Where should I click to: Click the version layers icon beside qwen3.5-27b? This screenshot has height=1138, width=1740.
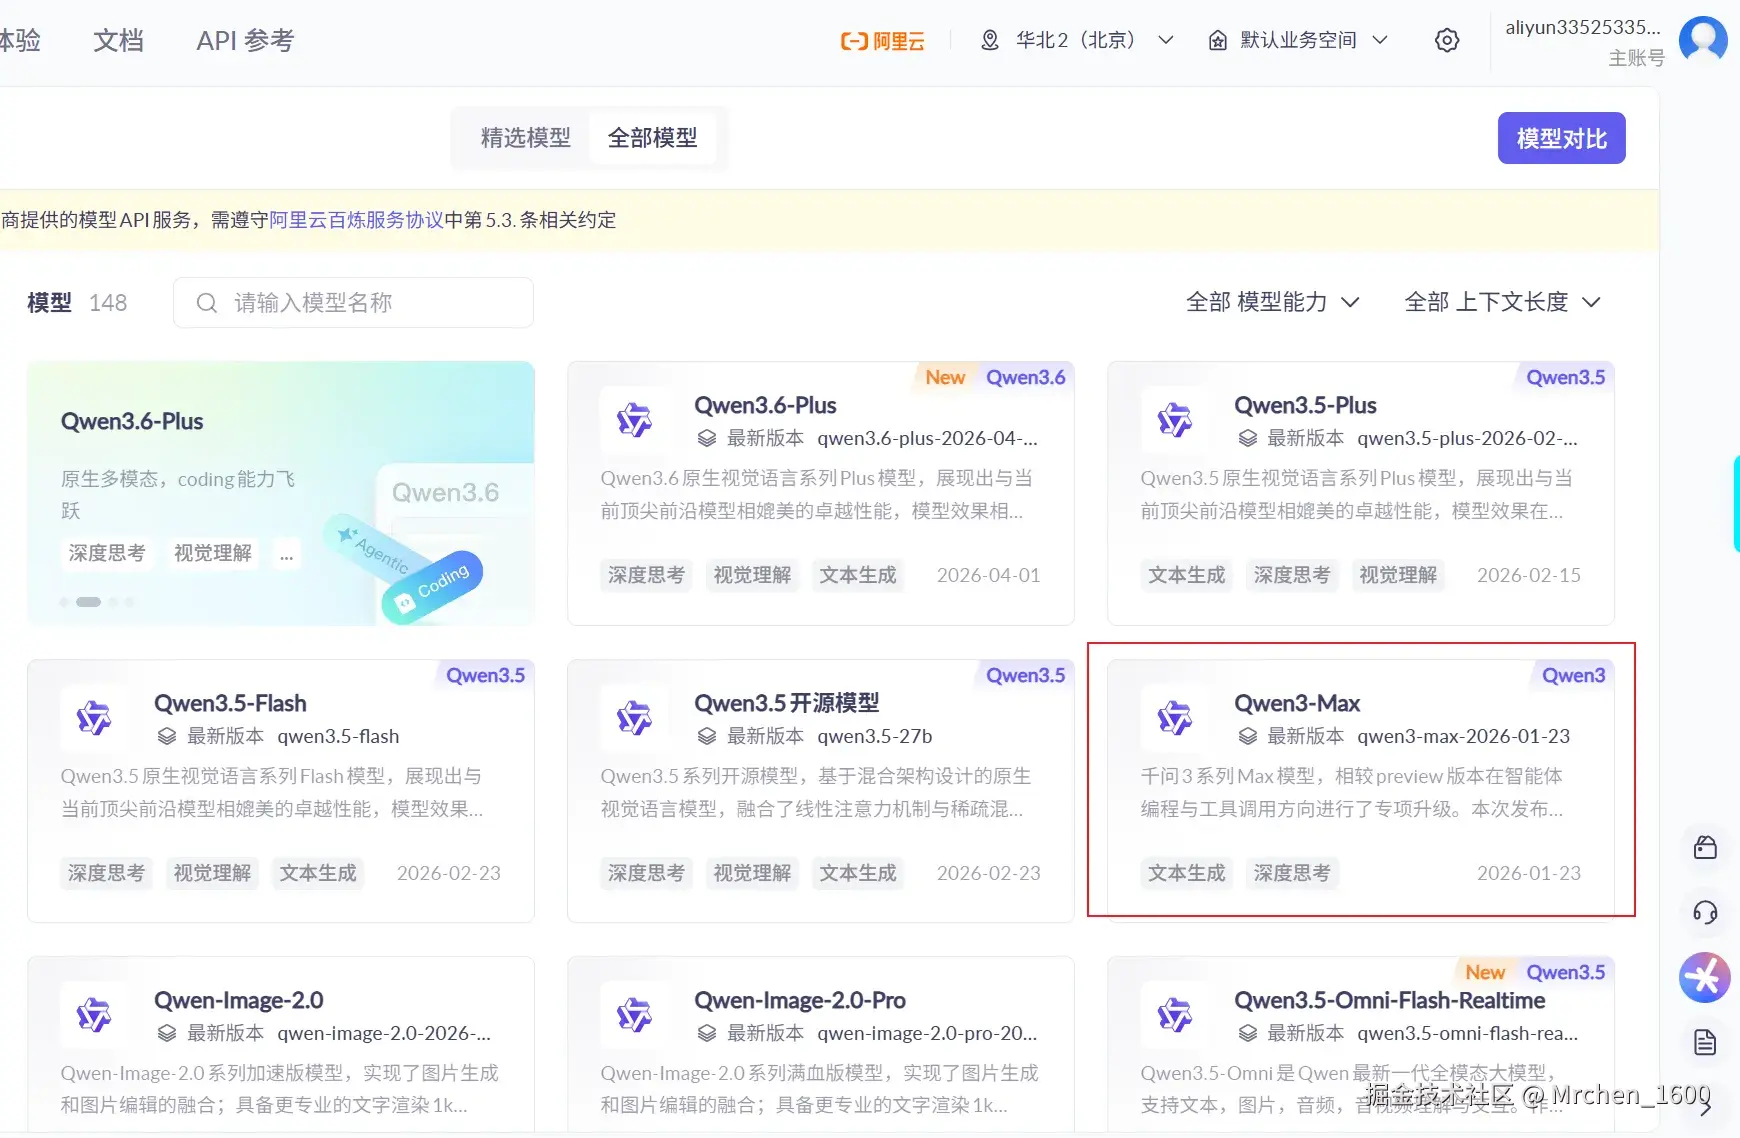[707, 736]
